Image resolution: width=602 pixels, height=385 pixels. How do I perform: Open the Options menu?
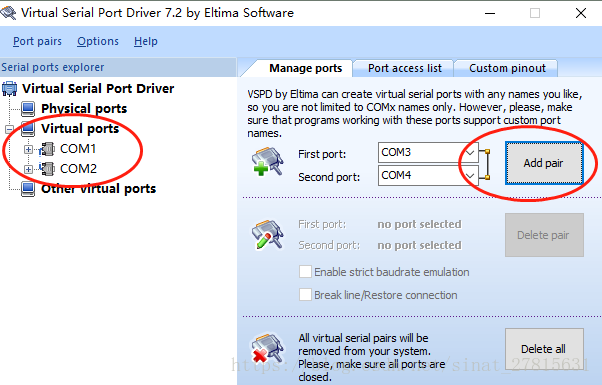tap(98, 41)
